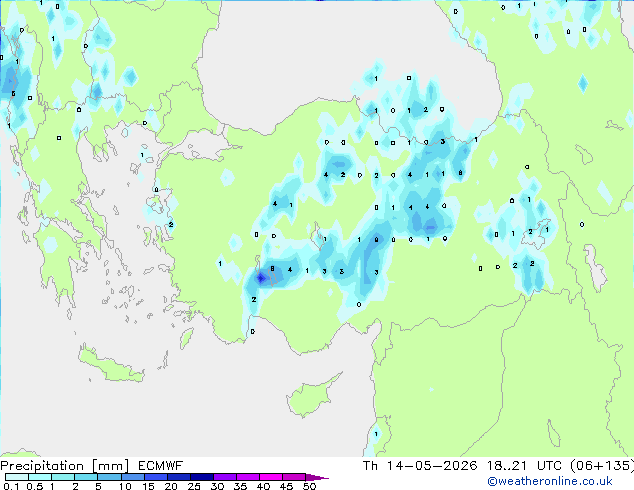
Task: Click the darkest blue precipitation maximum in southwest Turkey
Action: 261,278
